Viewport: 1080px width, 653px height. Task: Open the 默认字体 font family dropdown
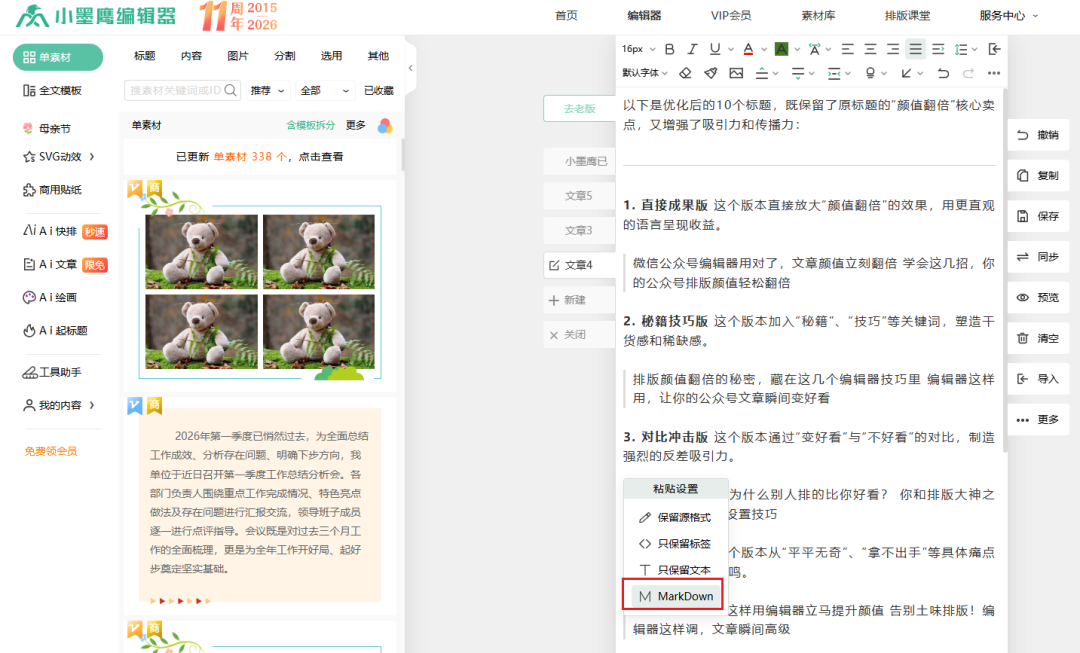pos(645,73)
